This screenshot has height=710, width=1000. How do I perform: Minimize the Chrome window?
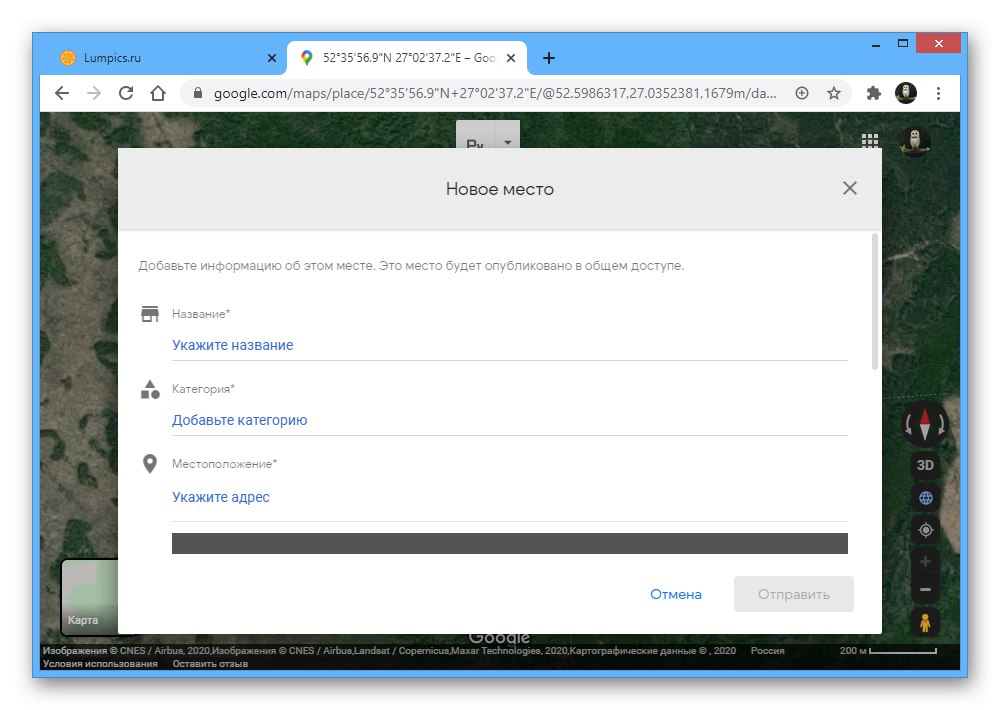pyautogui.click(x=876, y=44)
